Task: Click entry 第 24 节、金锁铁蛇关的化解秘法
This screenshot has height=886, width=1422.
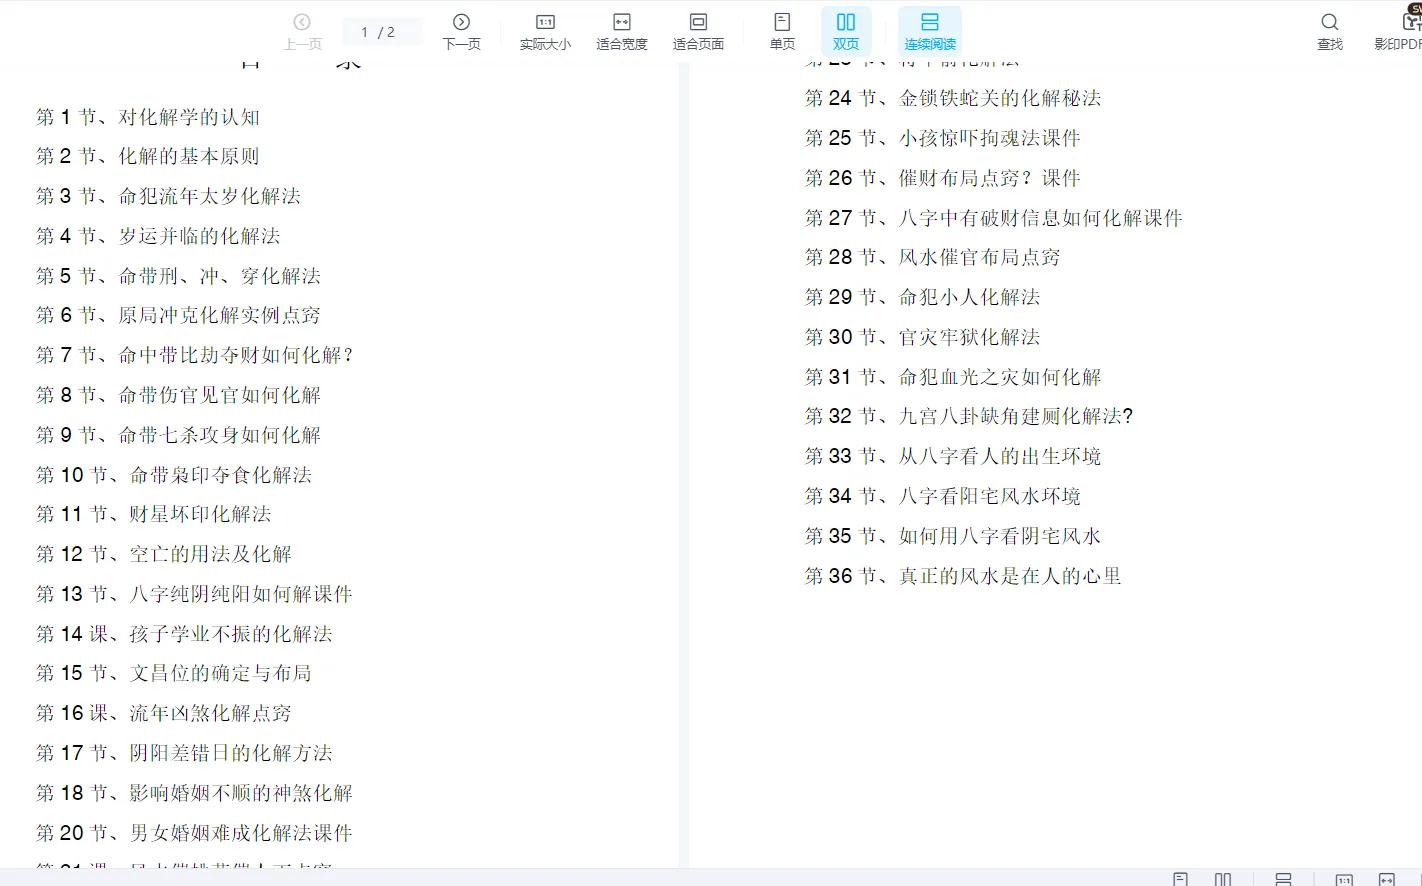Action: [x=953, y=98]
